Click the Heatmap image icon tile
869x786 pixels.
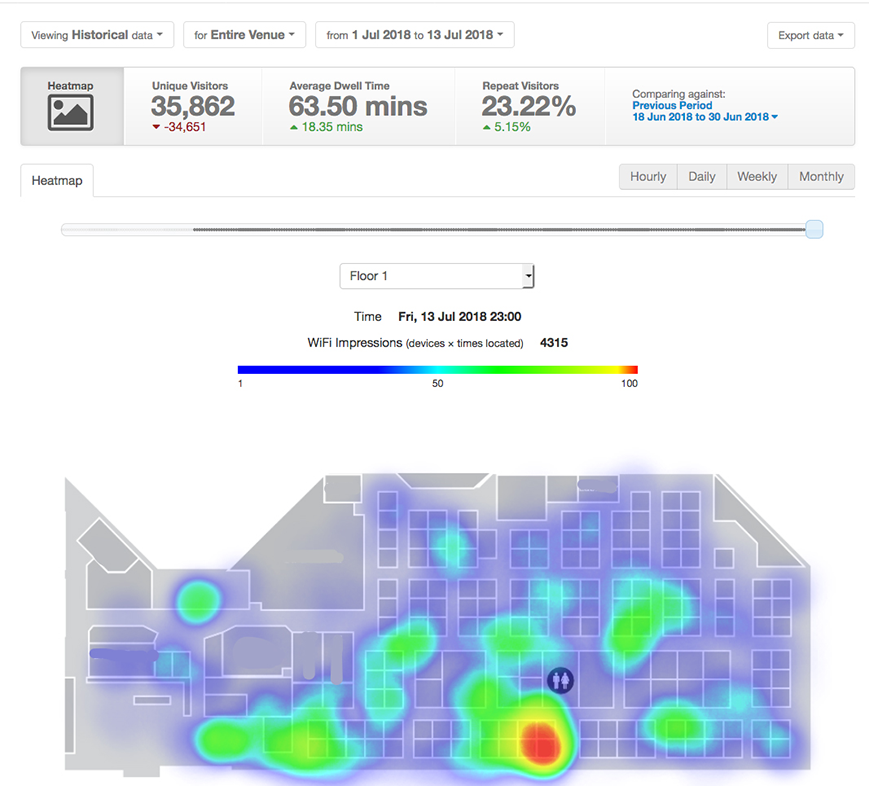72,106
